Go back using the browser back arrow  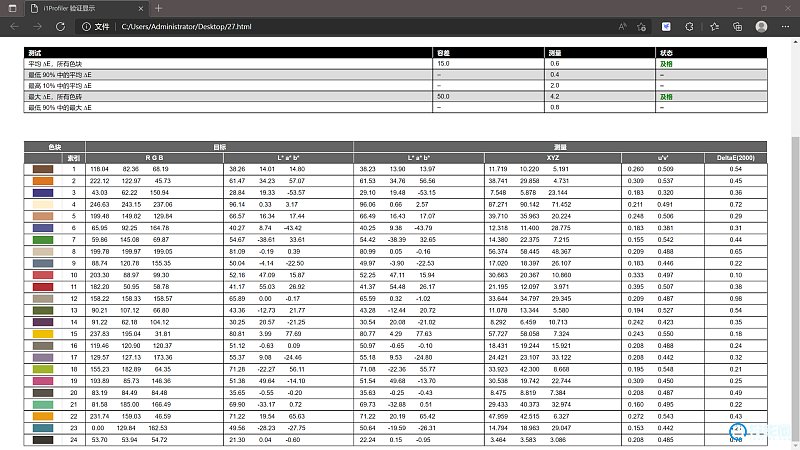(12, 26)
